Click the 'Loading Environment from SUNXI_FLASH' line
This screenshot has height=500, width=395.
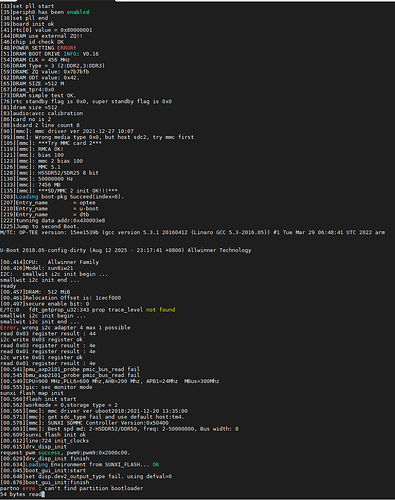tap(80, 464)
